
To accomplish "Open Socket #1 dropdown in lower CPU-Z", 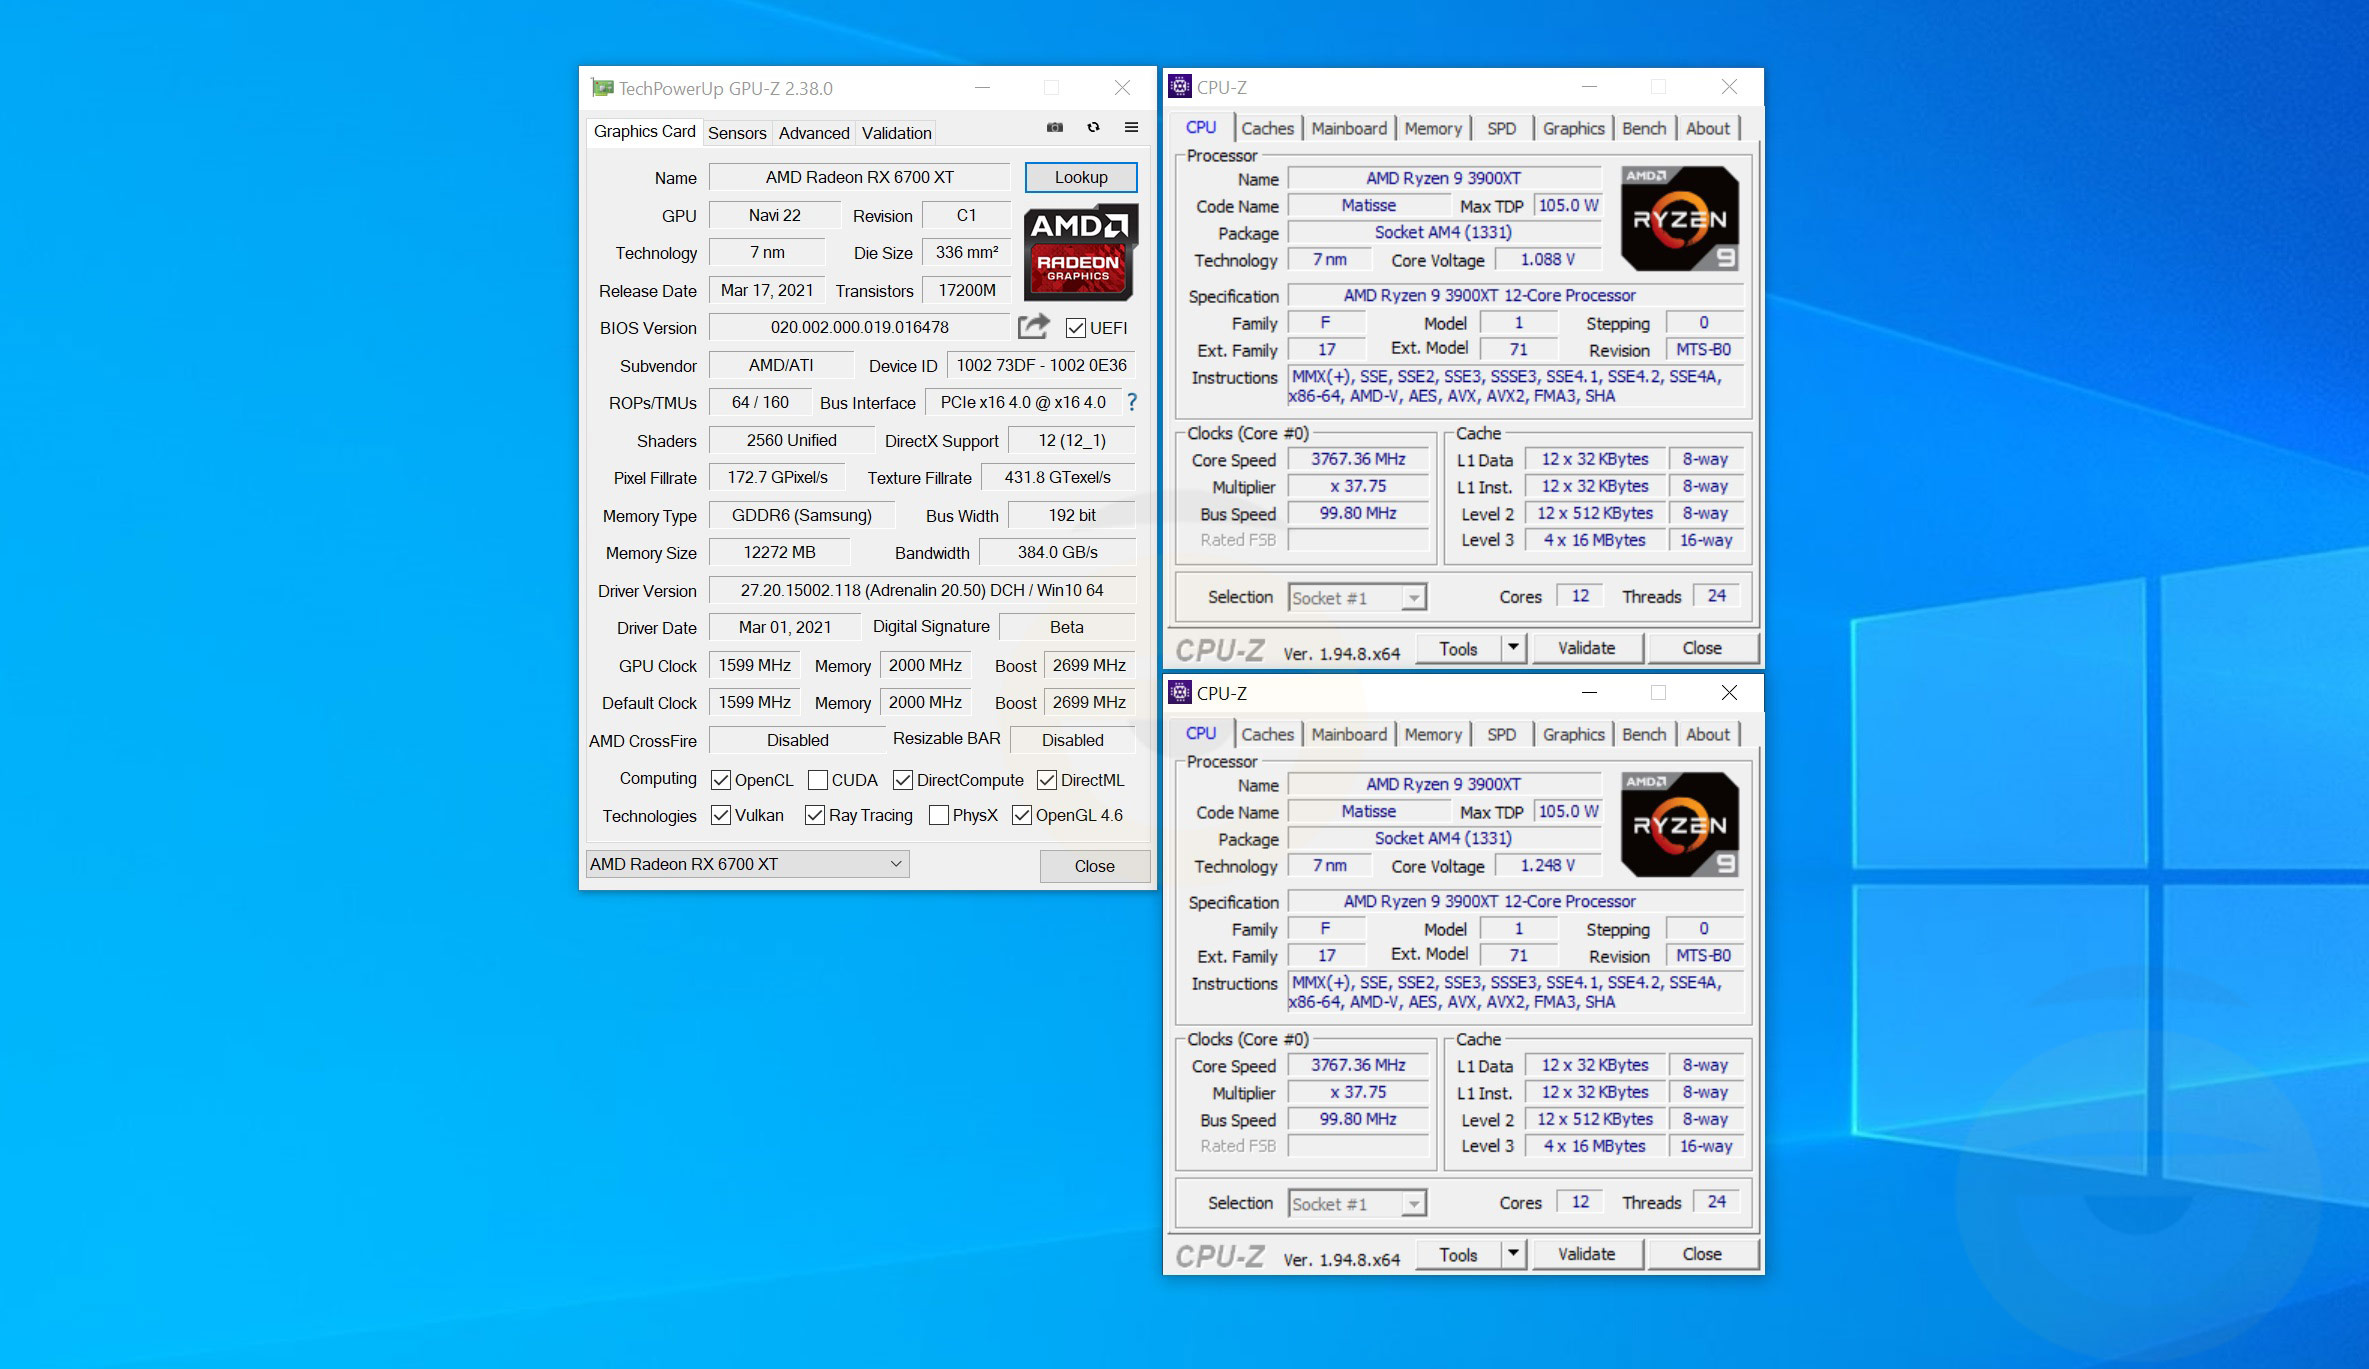I will (x=1357, y=1204).
